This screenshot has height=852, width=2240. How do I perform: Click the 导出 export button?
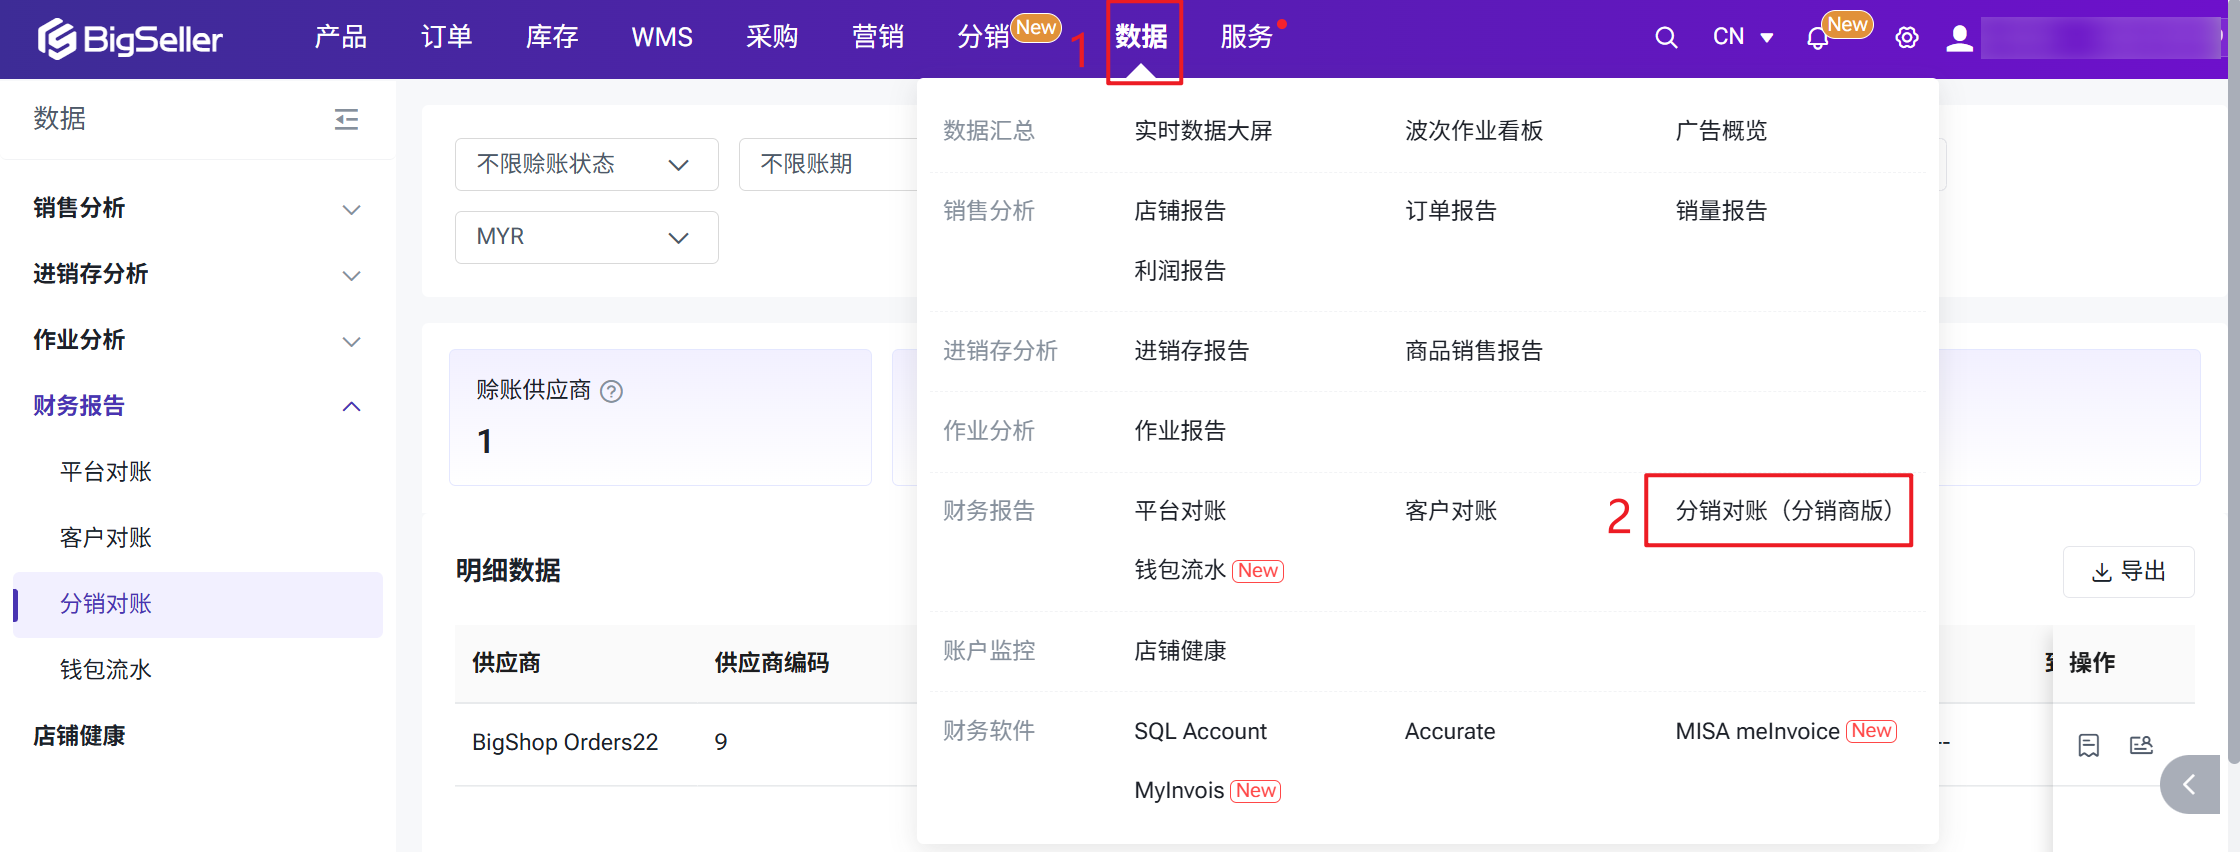coord(2128,572)
